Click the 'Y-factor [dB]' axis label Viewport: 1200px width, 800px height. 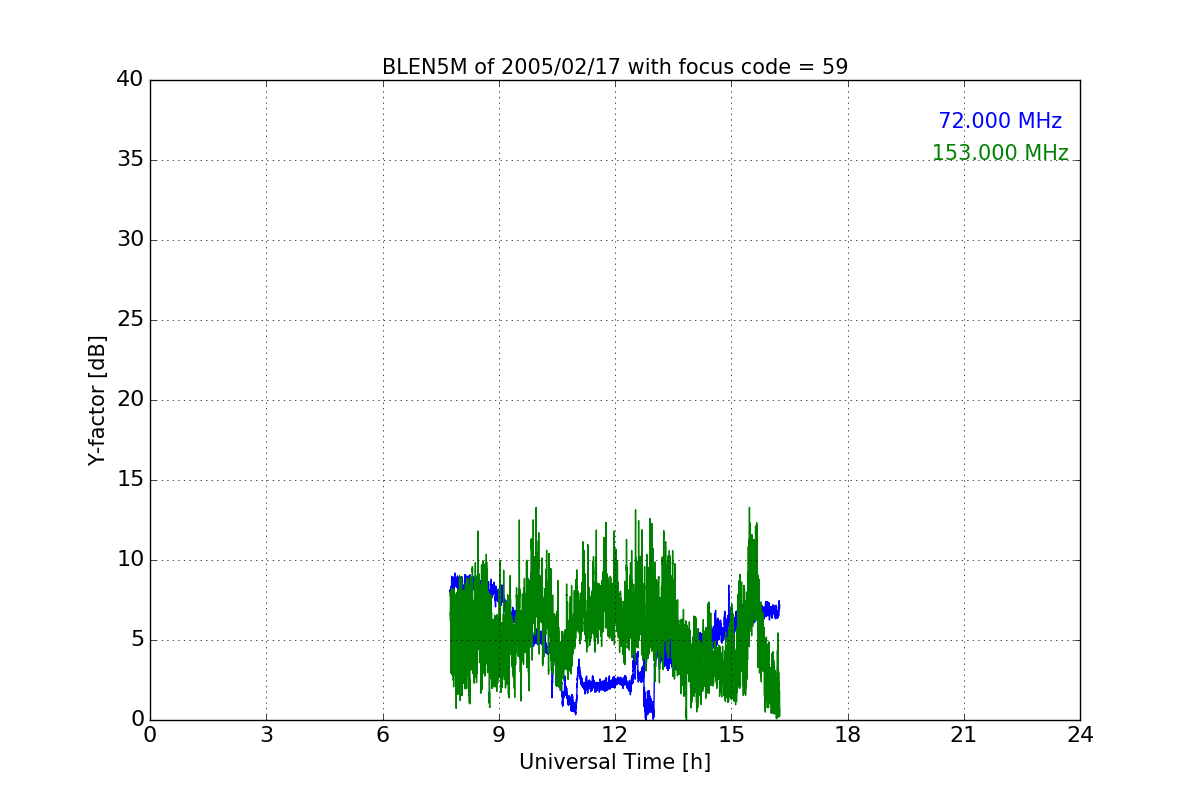[97, 400]
